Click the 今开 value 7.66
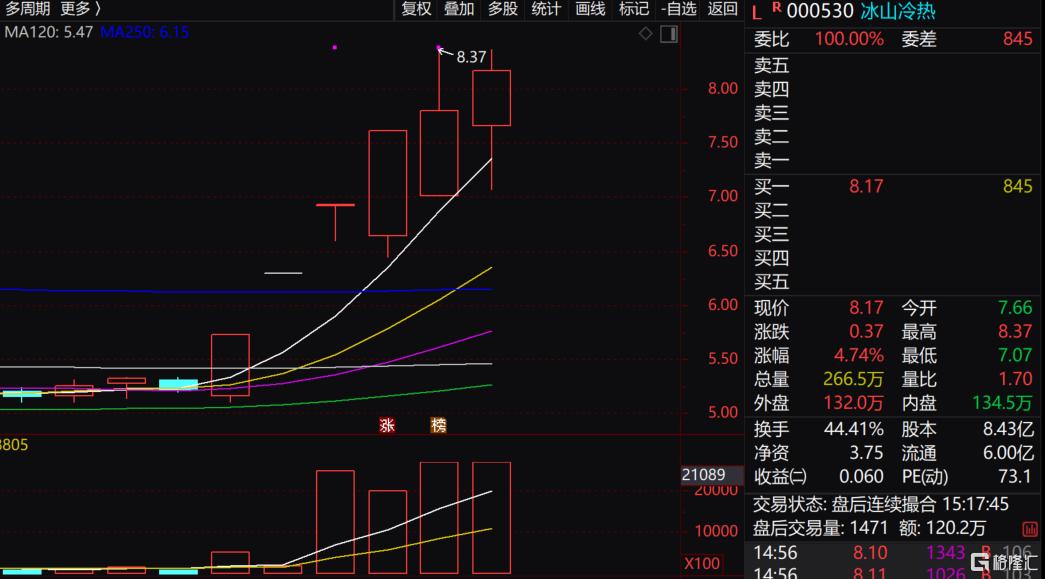The height and width of the screenshot is (579, 1045). point(1015,308)
